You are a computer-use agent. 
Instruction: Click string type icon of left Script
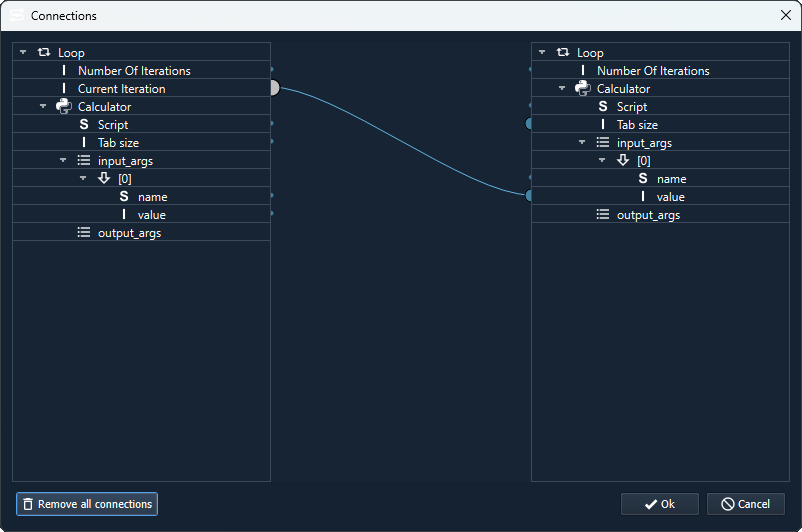[x=84, y=124]
